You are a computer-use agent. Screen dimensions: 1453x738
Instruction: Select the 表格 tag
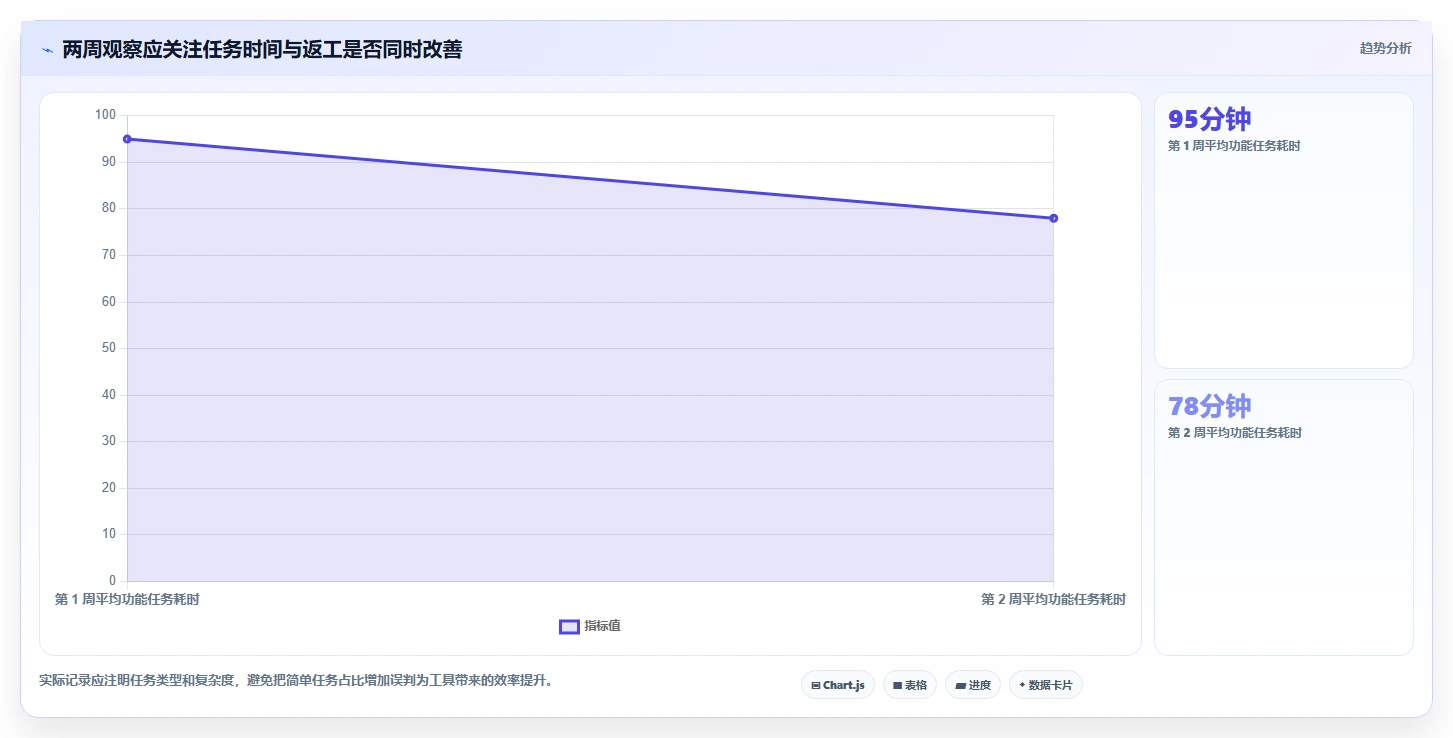(x=910, y=685)
